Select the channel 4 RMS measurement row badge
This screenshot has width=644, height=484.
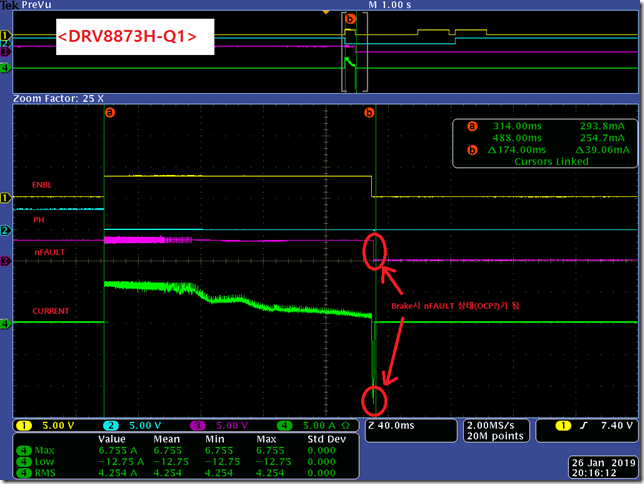[24, 473]
